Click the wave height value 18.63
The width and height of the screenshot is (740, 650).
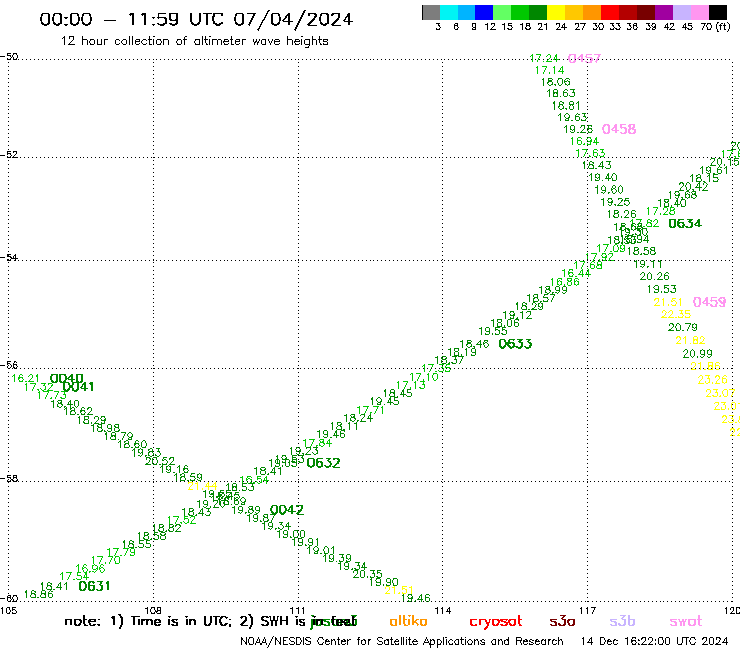click(x=561, y=93)
